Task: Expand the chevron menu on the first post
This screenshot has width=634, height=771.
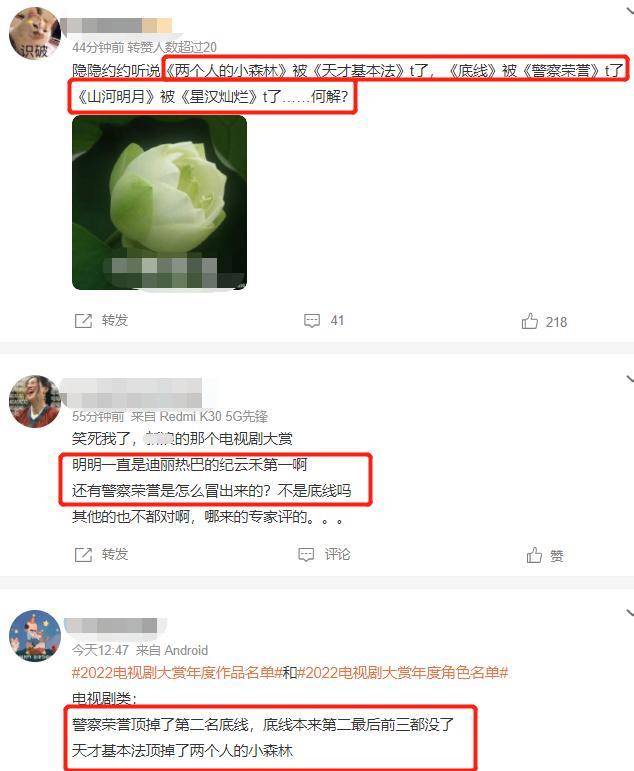Action: 629,11
